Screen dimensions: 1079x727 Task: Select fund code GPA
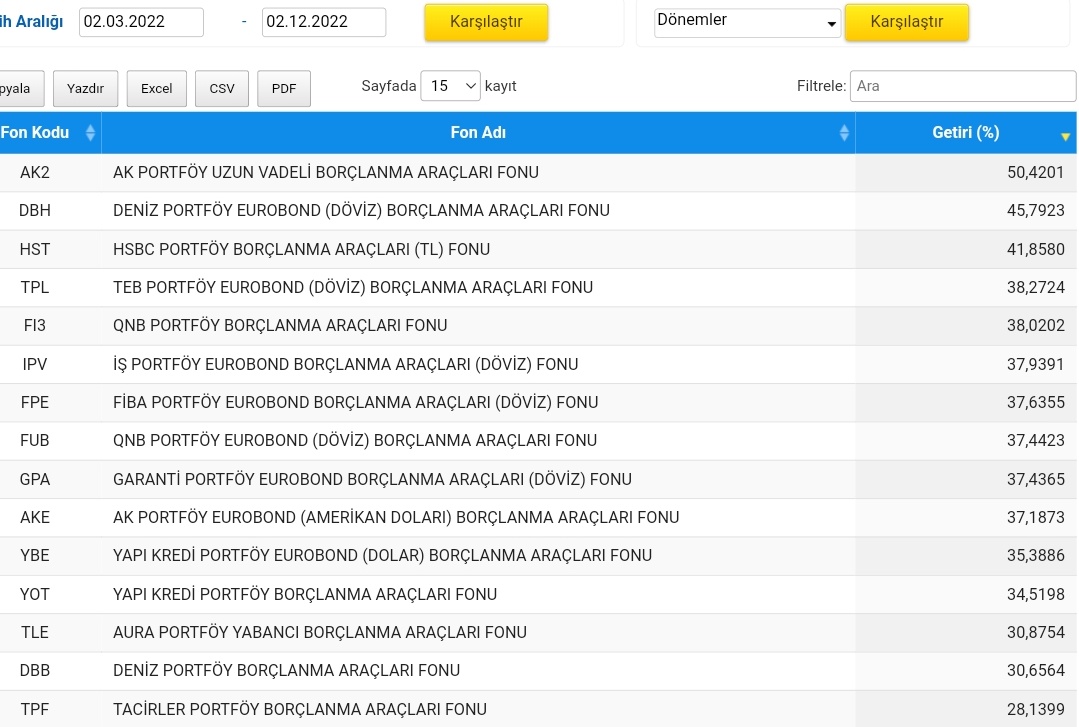[x=34, y=479]
